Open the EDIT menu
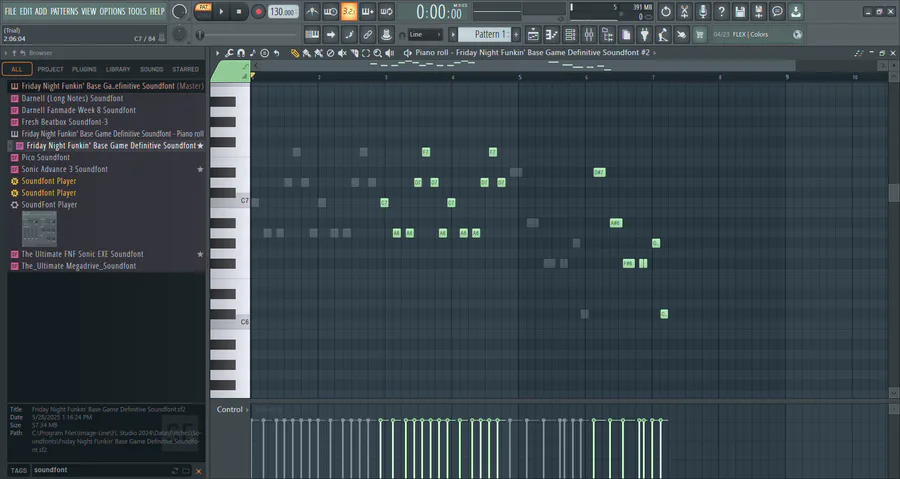The height and width of the screenshot is (479, 900). point(26,11)
